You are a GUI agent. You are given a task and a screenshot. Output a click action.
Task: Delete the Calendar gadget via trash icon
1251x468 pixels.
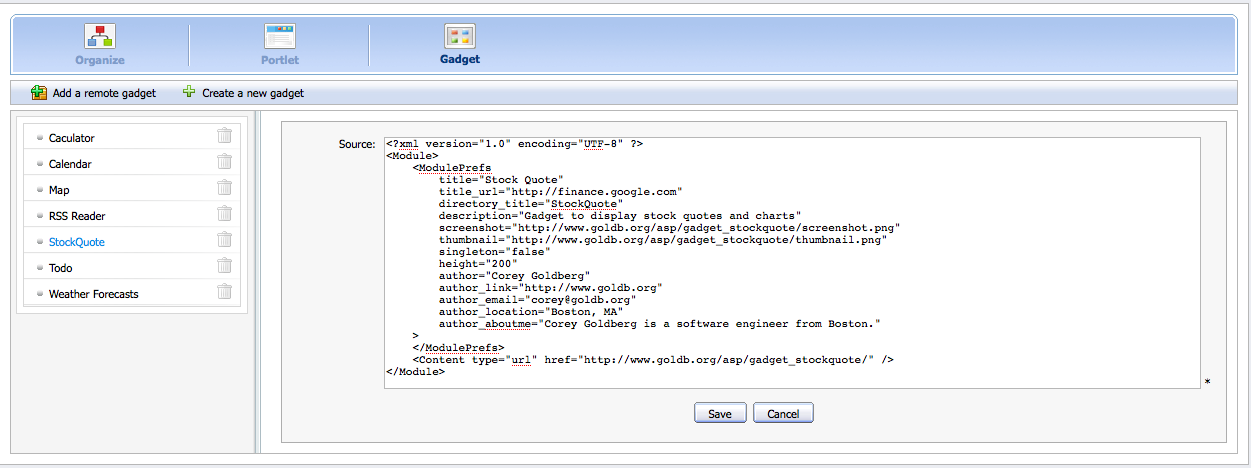(x=225, y=162)
